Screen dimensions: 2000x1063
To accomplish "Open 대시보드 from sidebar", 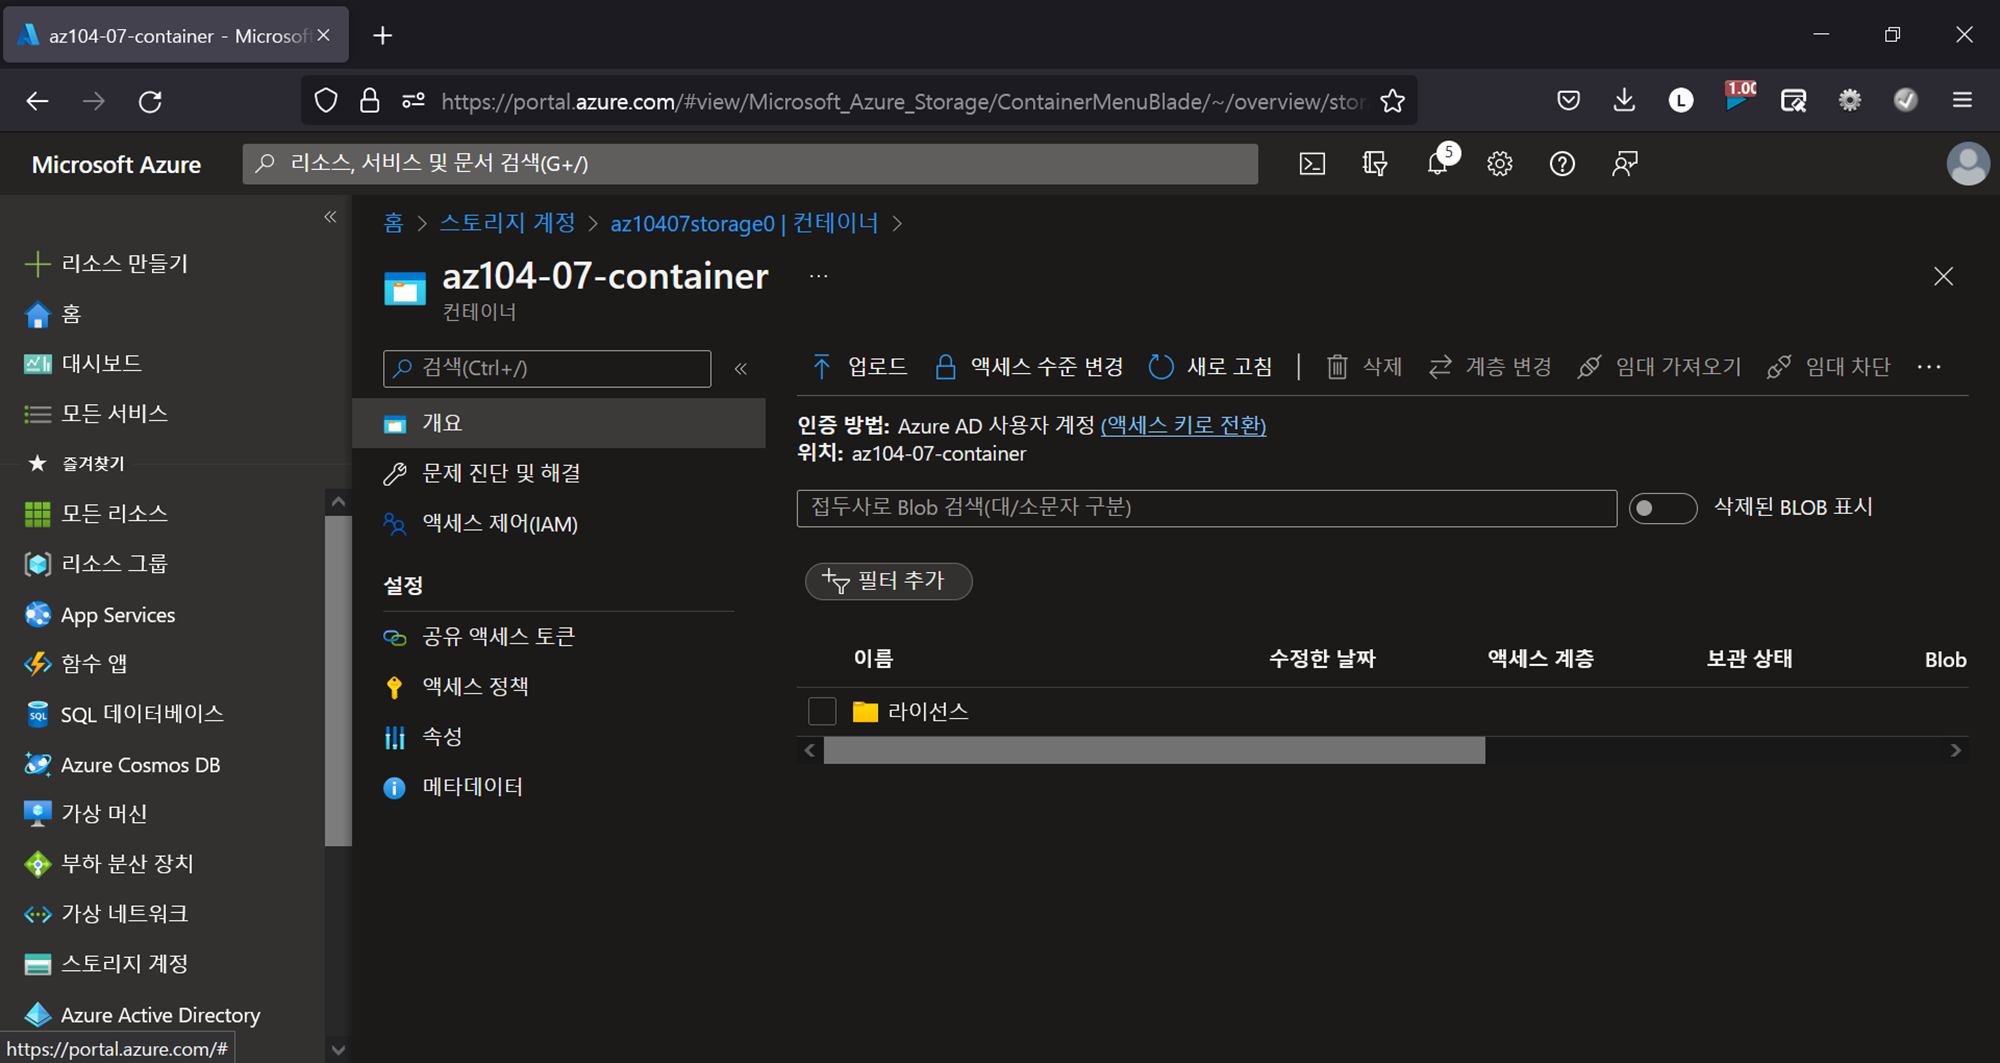I will click(83, 363).
